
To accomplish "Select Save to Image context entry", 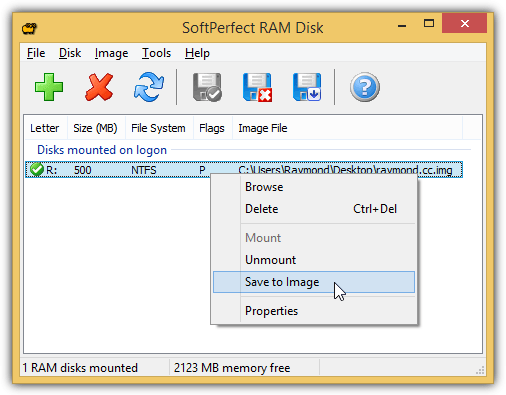I will [x=314, y=282].
